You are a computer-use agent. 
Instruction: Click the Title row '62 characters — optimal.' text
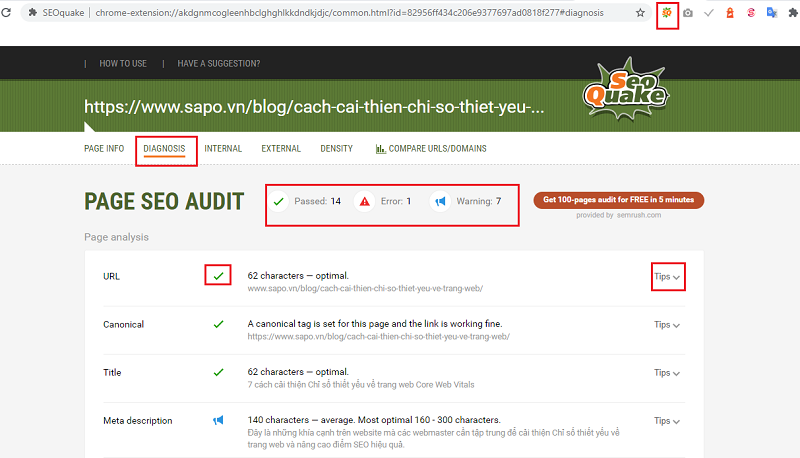pos(298,372)
